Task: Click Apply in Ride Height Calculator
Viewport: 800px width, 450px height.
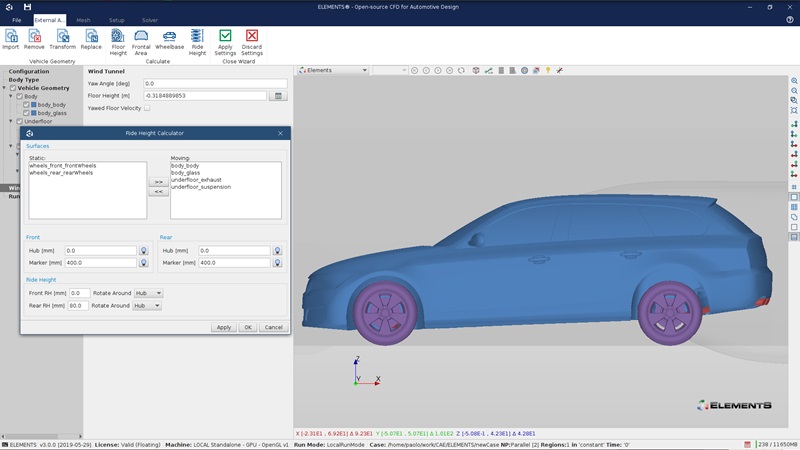Action: click(x=223, y=327)
